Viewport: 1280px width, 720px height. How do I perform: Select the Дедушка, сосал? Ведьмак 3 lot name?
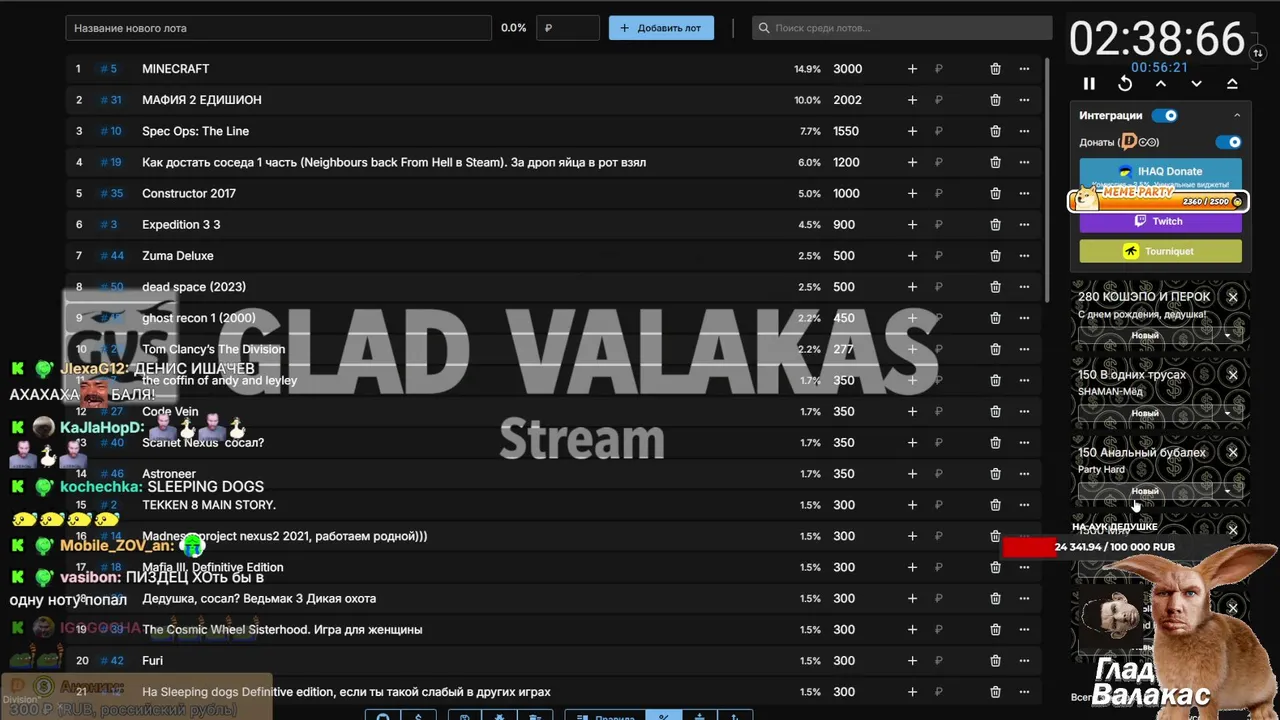[x=259, y=599]
